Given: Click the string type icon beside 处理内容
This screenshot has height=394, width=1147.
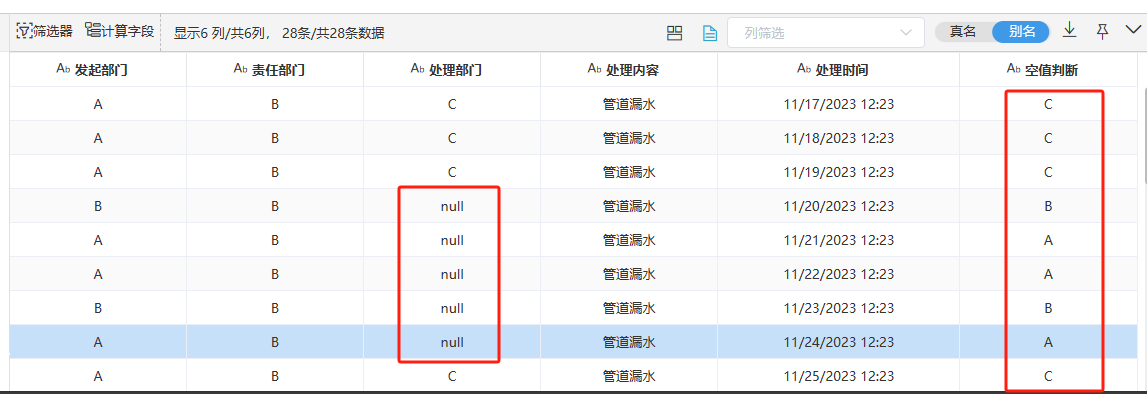Looking at the screenshot, I should tap(595, 69).
